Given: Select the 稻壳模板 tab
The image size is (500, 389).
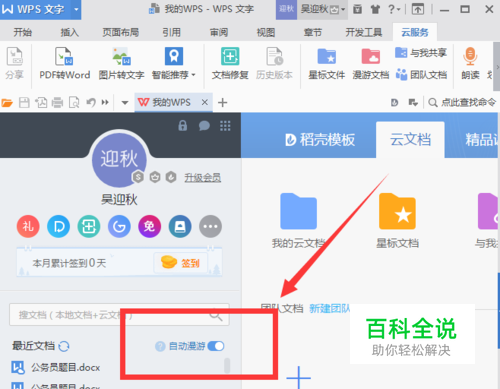Looking at the screenshot, I should click(320, 140).
